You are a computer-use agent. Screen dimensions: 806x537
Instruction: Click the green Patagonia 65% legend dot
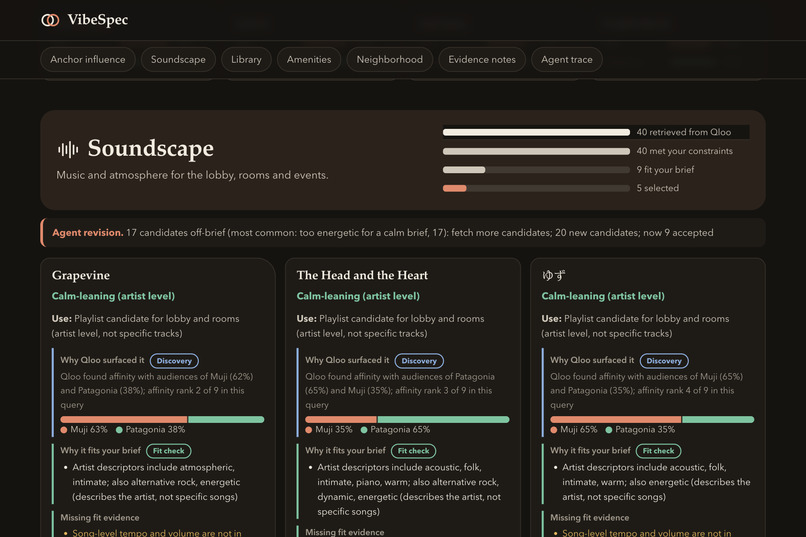point(364,430)
